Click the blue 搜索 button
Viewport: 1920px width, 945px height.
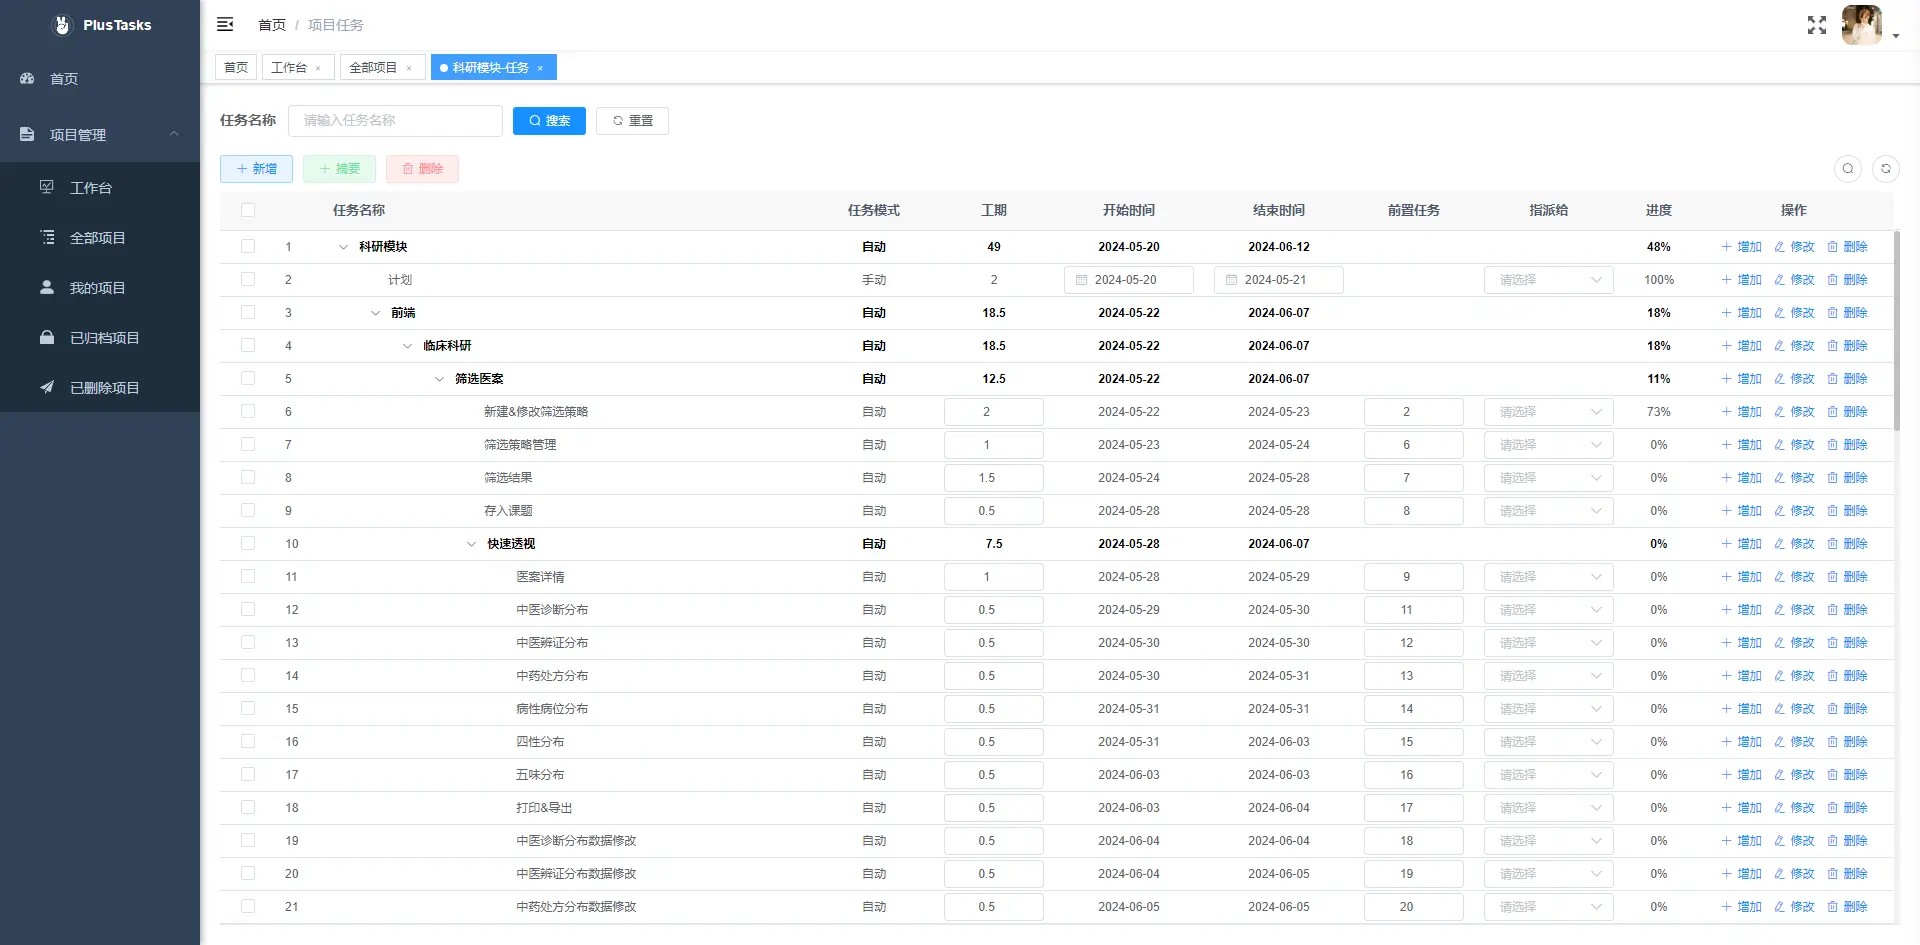click(x=549, y=121)
